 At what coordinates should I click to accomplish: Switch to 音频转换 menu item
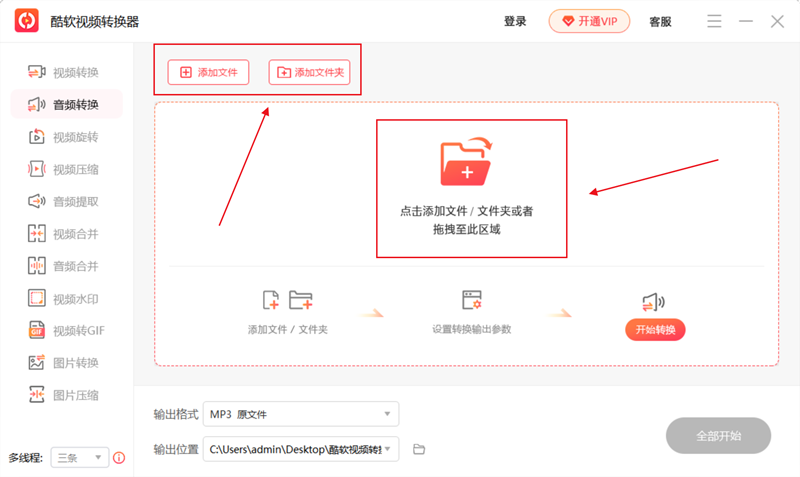(66, 105)
